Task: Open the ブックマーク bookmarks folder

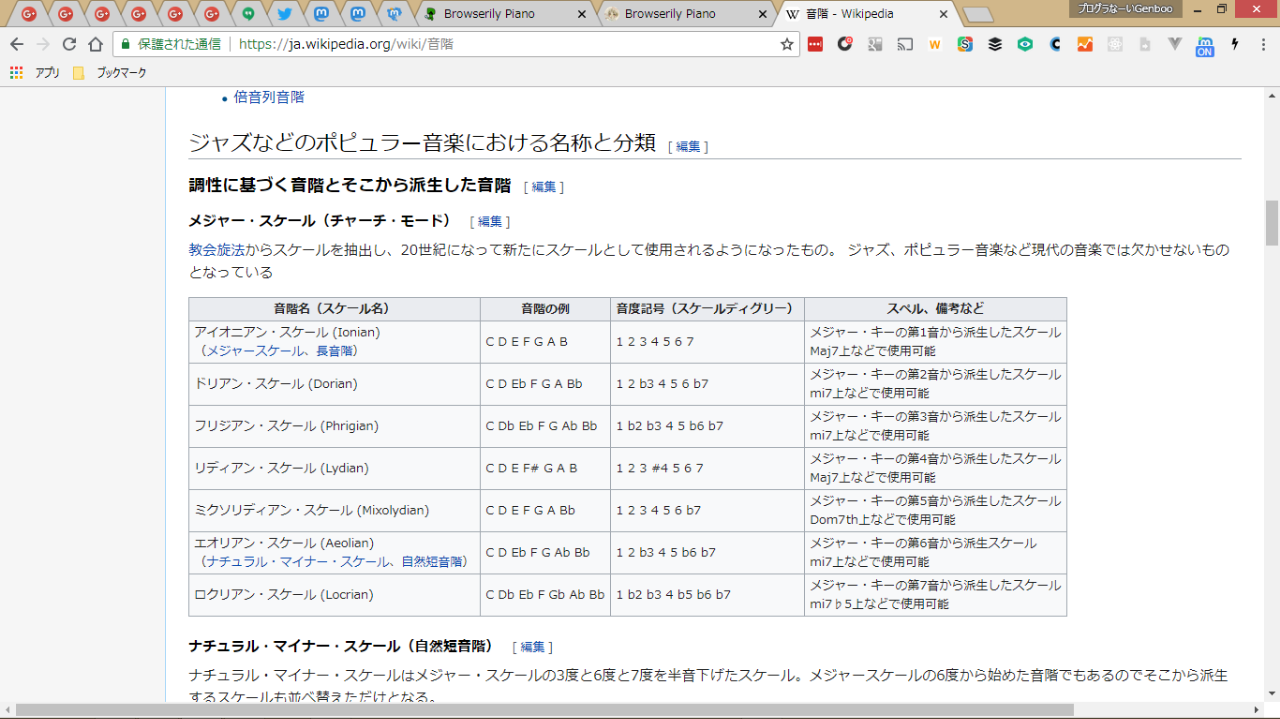Action: coord(110,73)
